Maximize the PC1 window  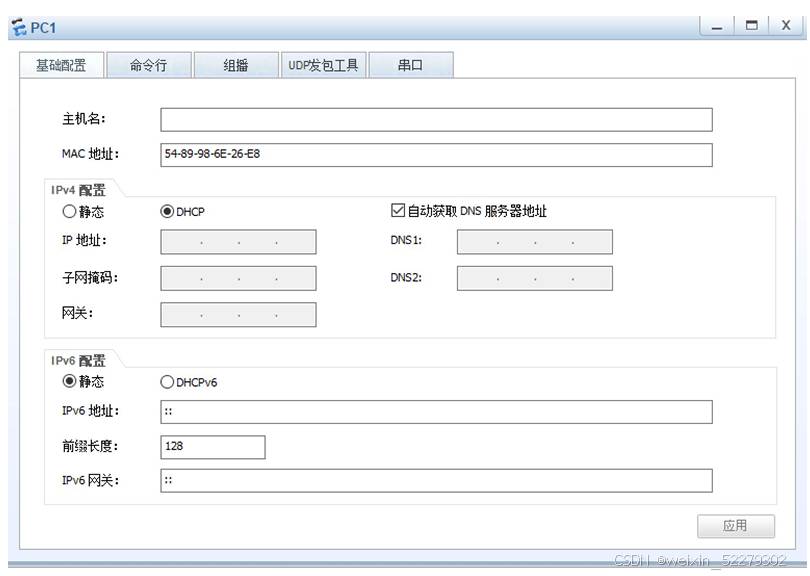[x=752, y=25]
